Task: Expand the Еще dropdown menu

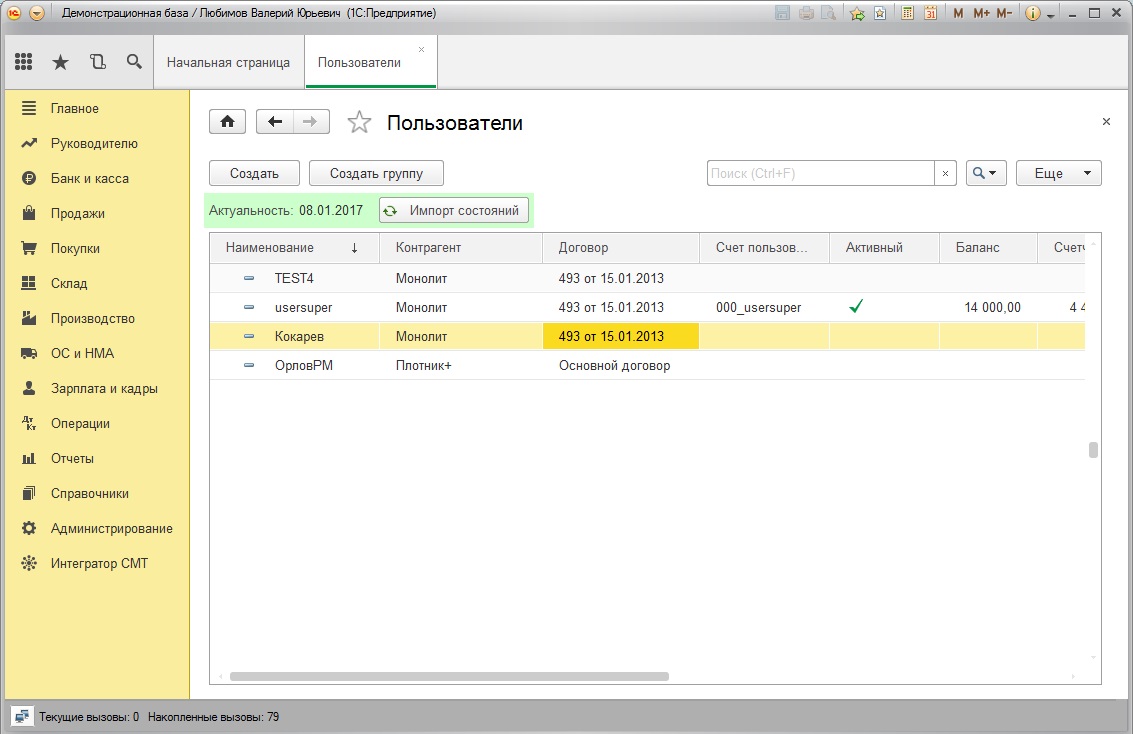Action: (x=1059, y=173)
